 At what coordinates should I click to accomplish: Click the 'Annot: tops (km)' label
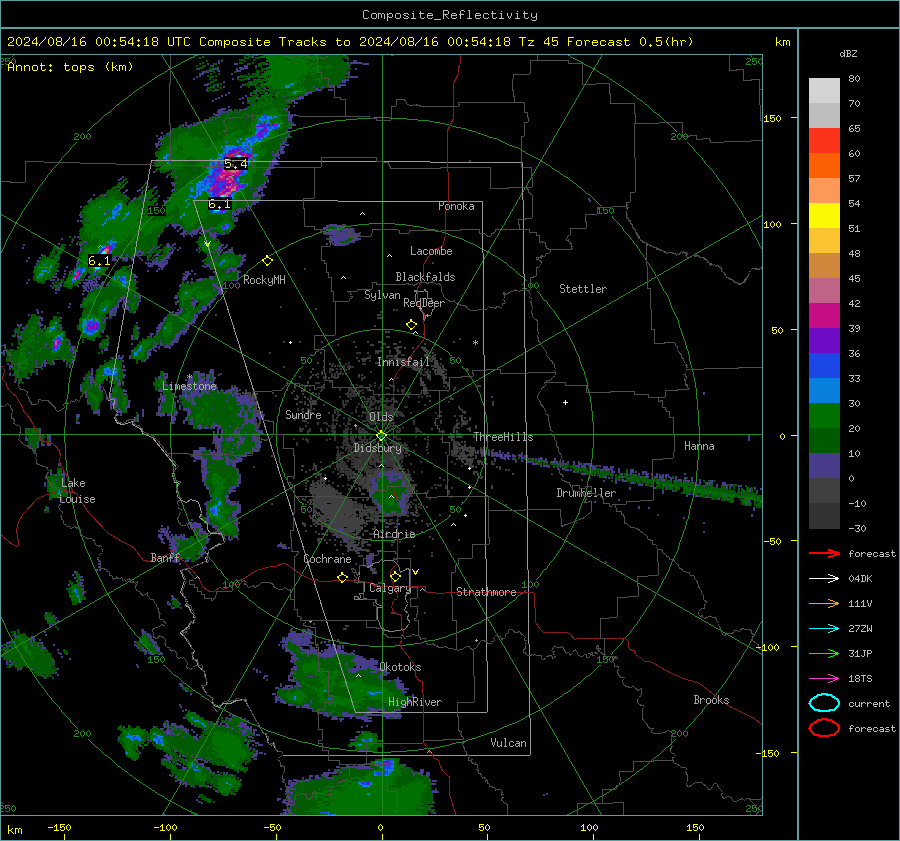[70, 67]
